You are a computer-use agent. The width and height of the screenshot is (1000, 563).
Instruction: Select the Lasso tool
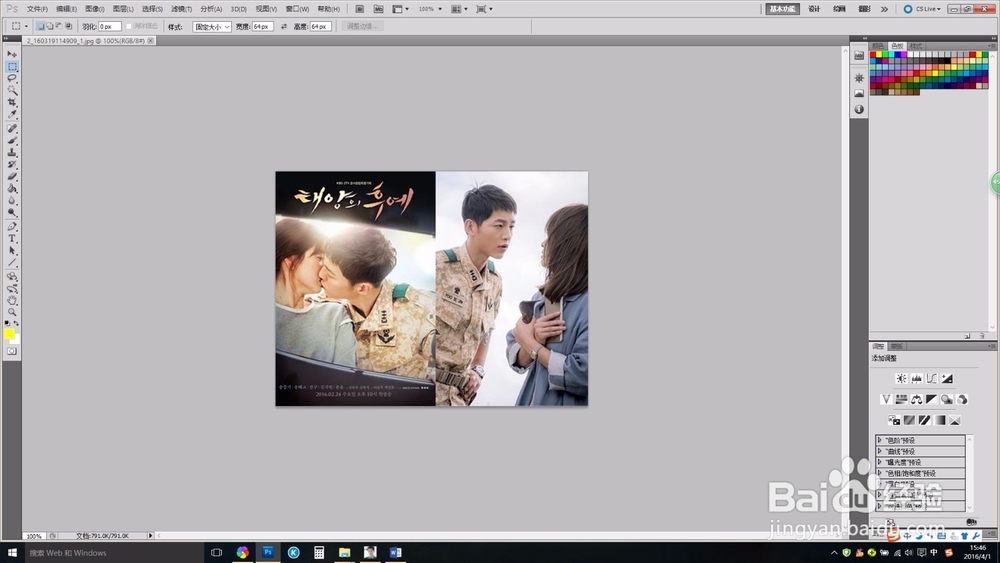point(12,78)
